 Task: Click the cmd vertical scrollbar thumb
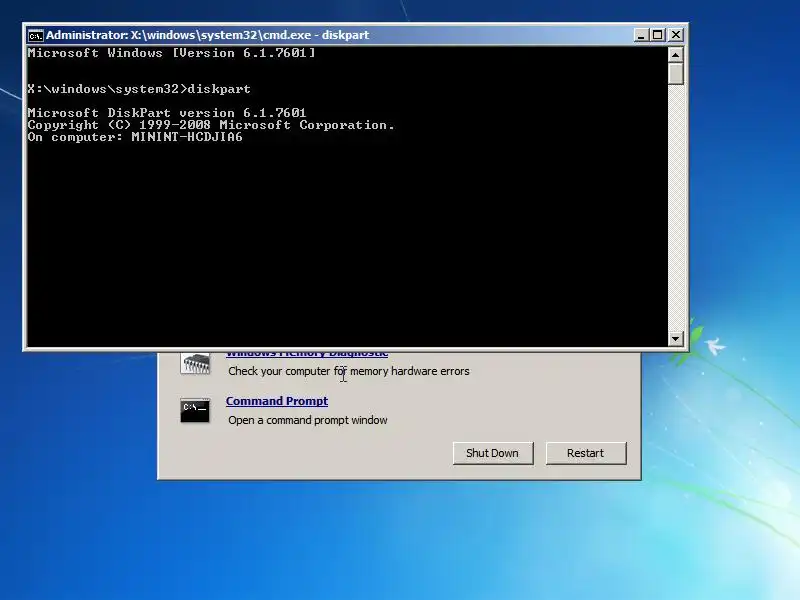[x=676, y=73]
